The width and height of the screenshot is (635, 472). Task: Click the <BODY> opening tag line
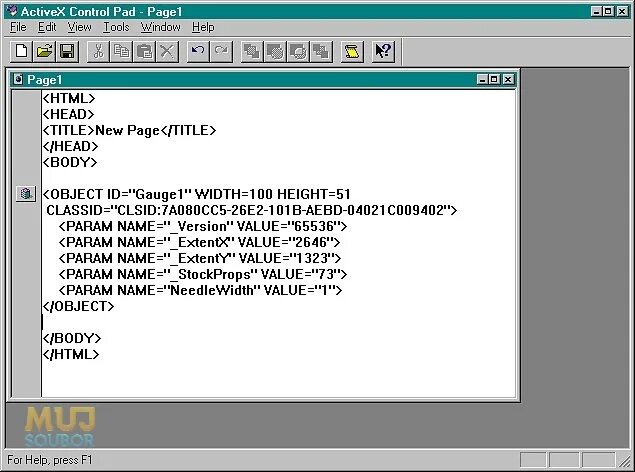(x=70, y=162)
